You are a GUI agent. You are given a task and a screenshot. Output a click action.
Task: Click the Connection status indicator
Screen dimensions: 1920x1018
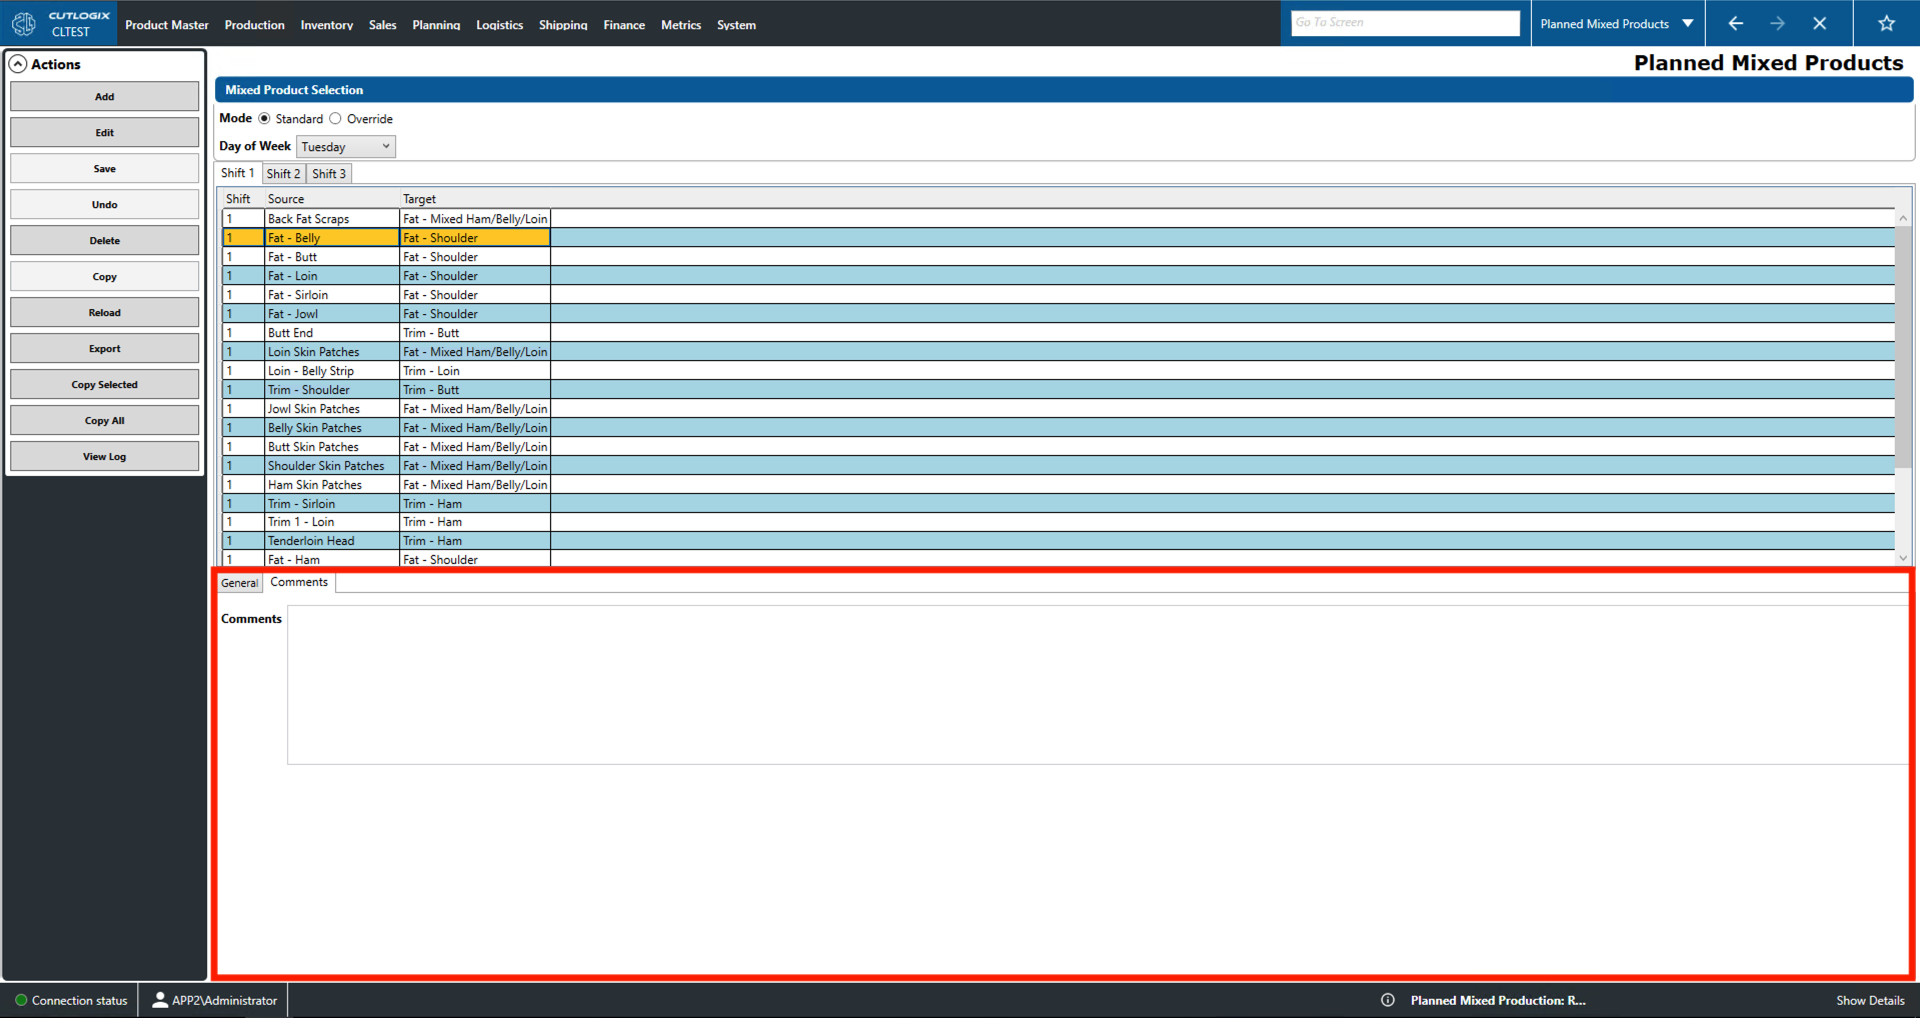pyautogui.click(x=20, y=999)
